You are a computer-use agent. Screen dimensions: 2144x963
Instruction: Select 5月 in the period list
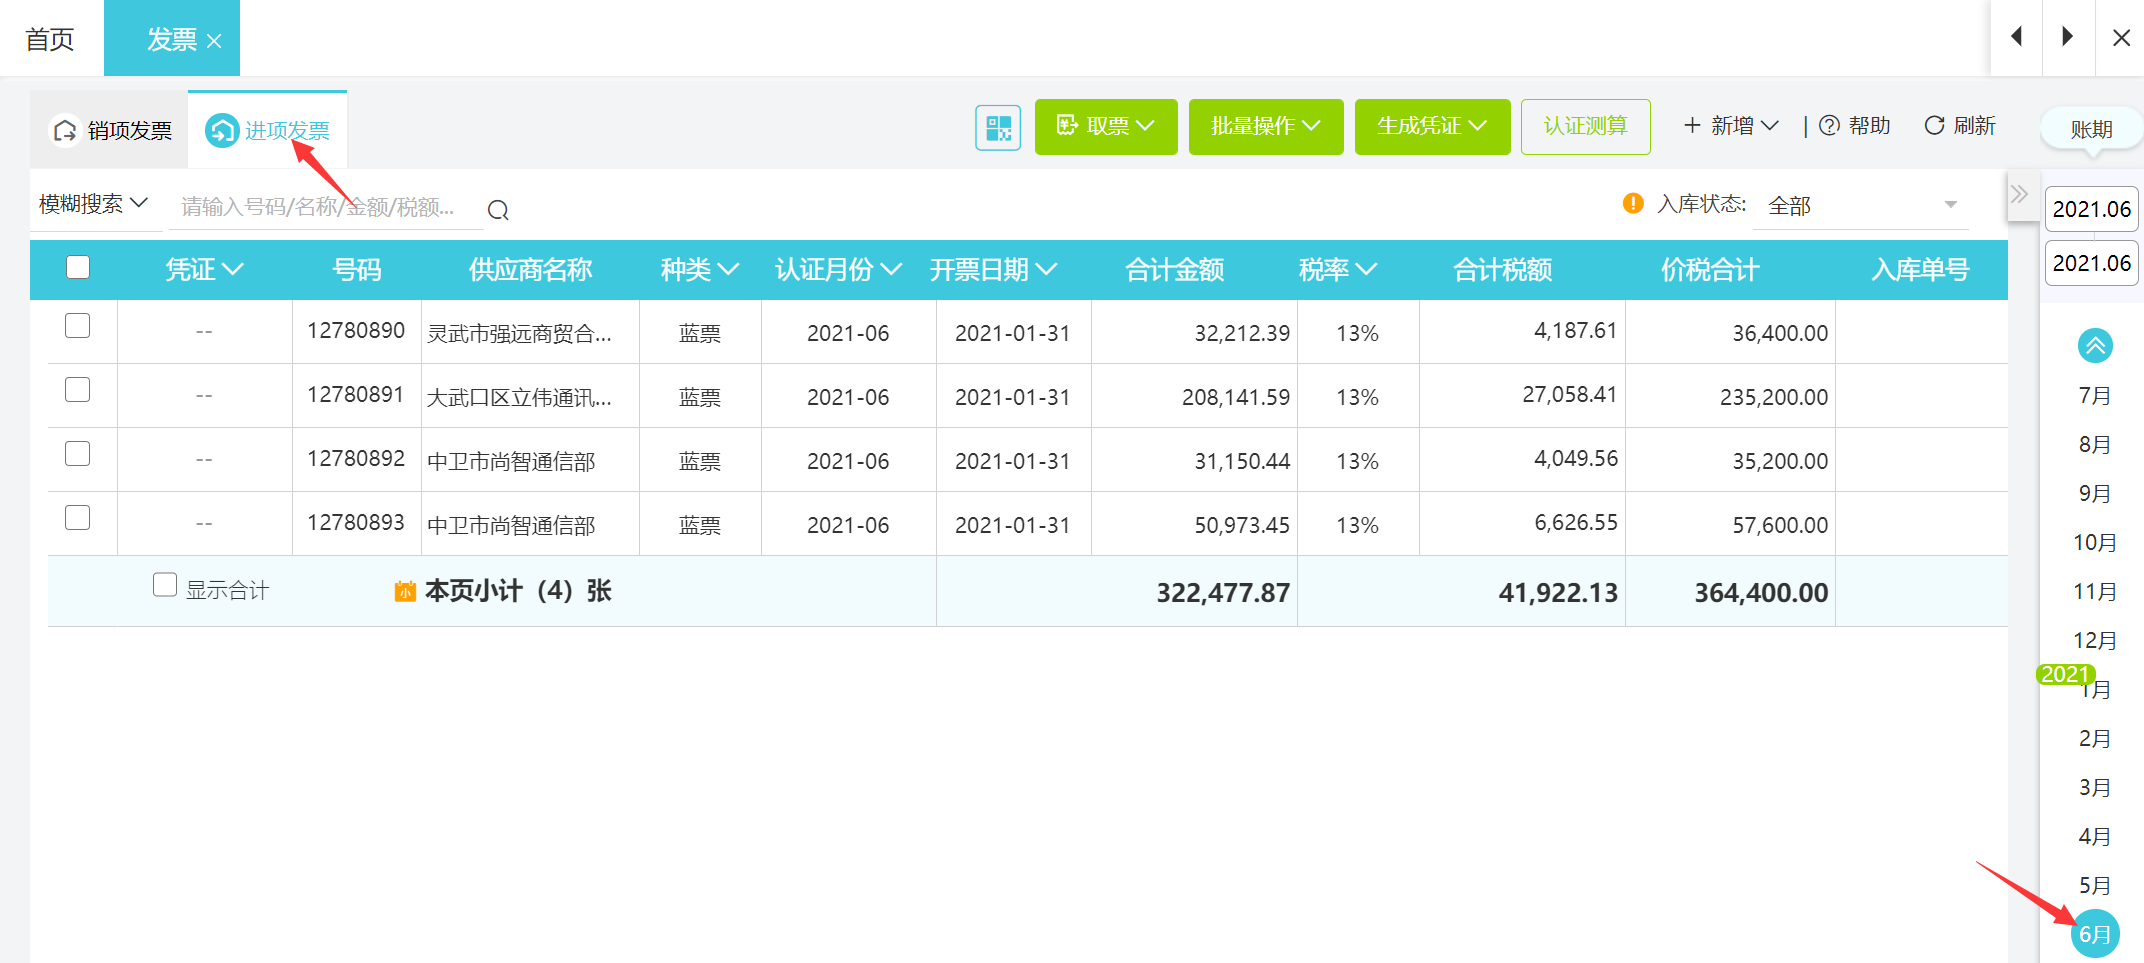tap(2095, 885)
